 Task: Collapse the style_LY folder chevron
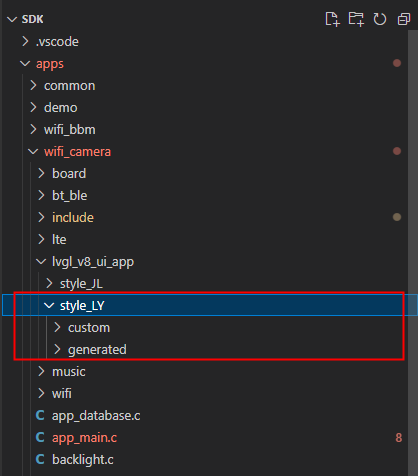click(49, 305)
